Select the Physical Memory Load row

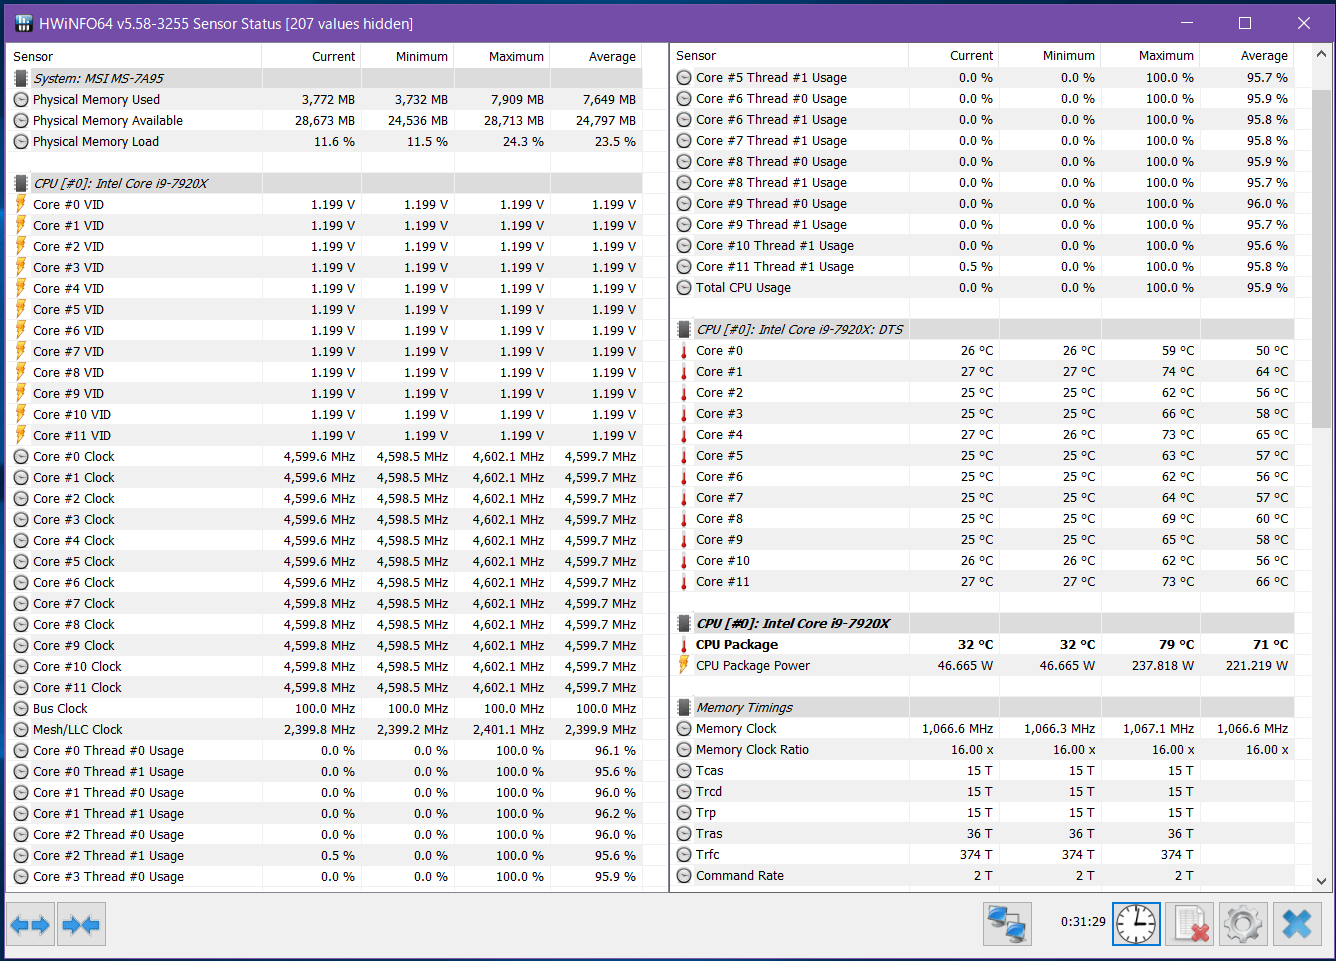(96, 142)
